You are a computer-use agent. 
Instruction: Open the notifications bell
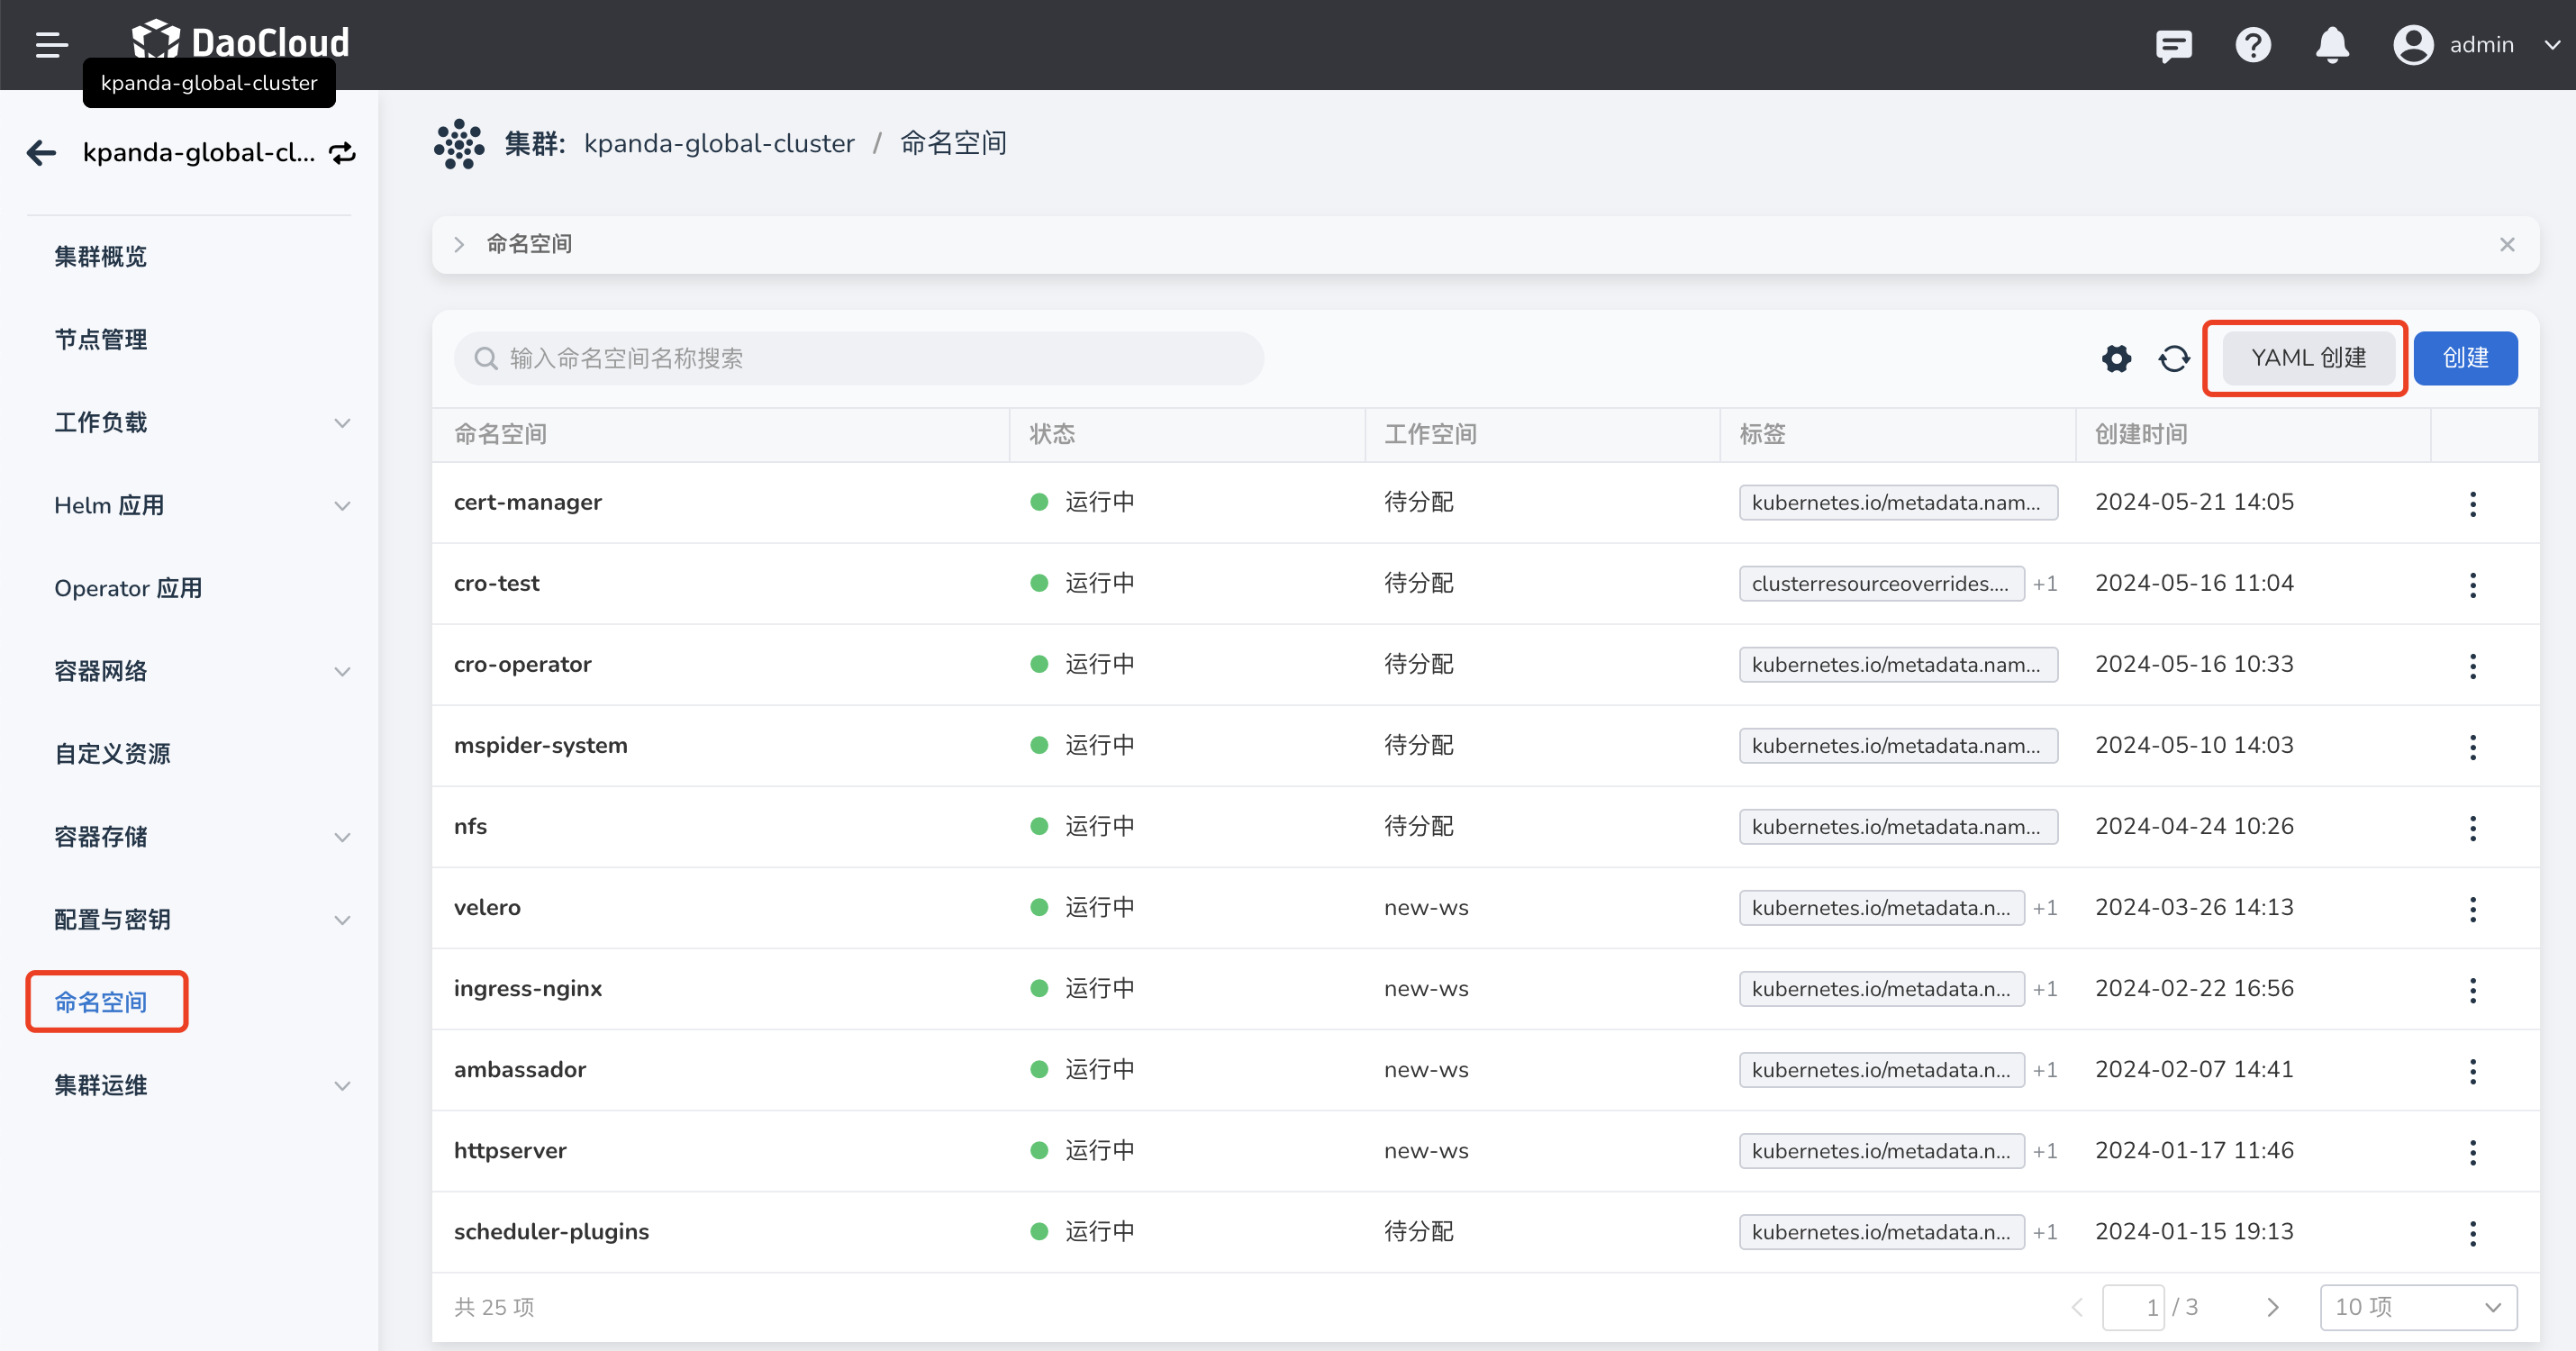(2332, 45)
